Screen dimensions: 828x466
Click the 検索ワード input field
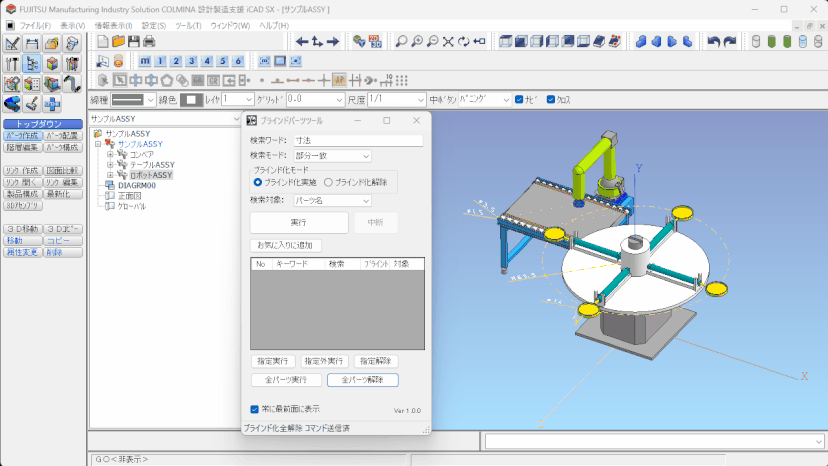[357, 141]
